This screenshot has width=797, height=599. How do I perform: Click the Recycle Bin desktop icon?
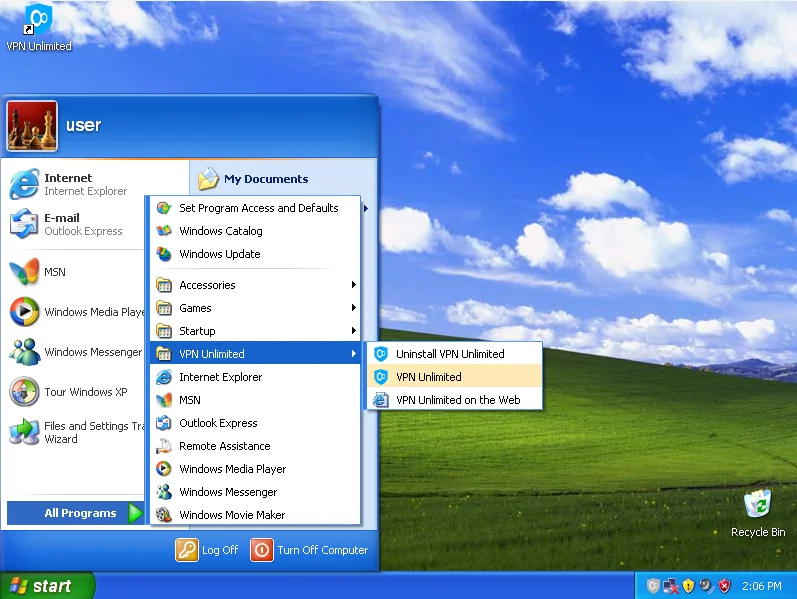(x=757, y=505)
